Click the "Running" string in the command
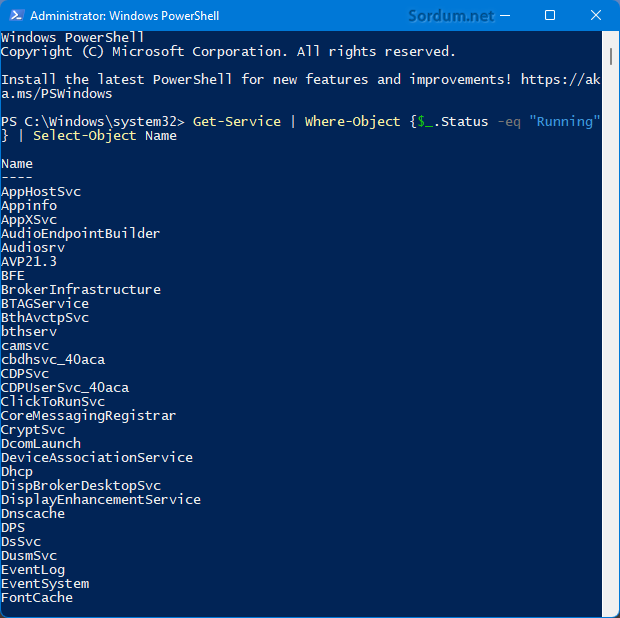The width and height of the screenshot is (620, 618). (565, 121)
